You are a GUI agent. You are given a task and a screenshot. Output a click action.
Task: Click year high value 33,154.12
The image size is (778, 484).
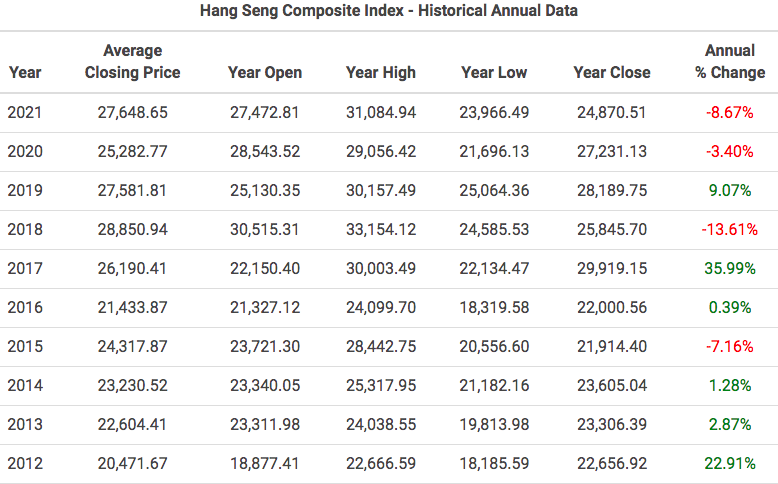pyautogui.click(x=381, y=229)
